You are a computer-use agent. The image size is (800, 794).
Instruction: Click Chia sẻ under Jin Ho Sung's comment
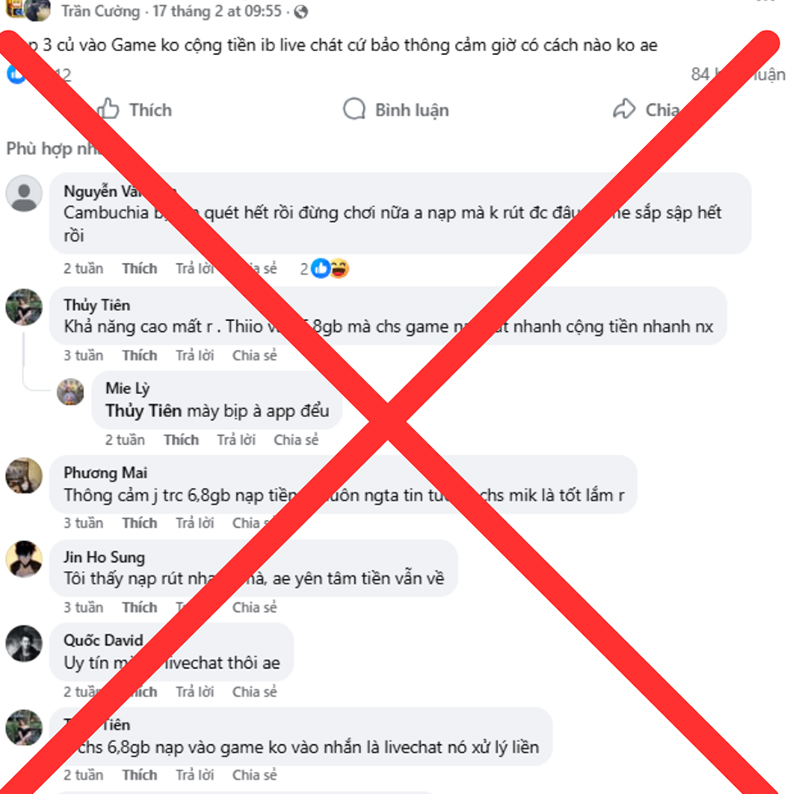255,607
